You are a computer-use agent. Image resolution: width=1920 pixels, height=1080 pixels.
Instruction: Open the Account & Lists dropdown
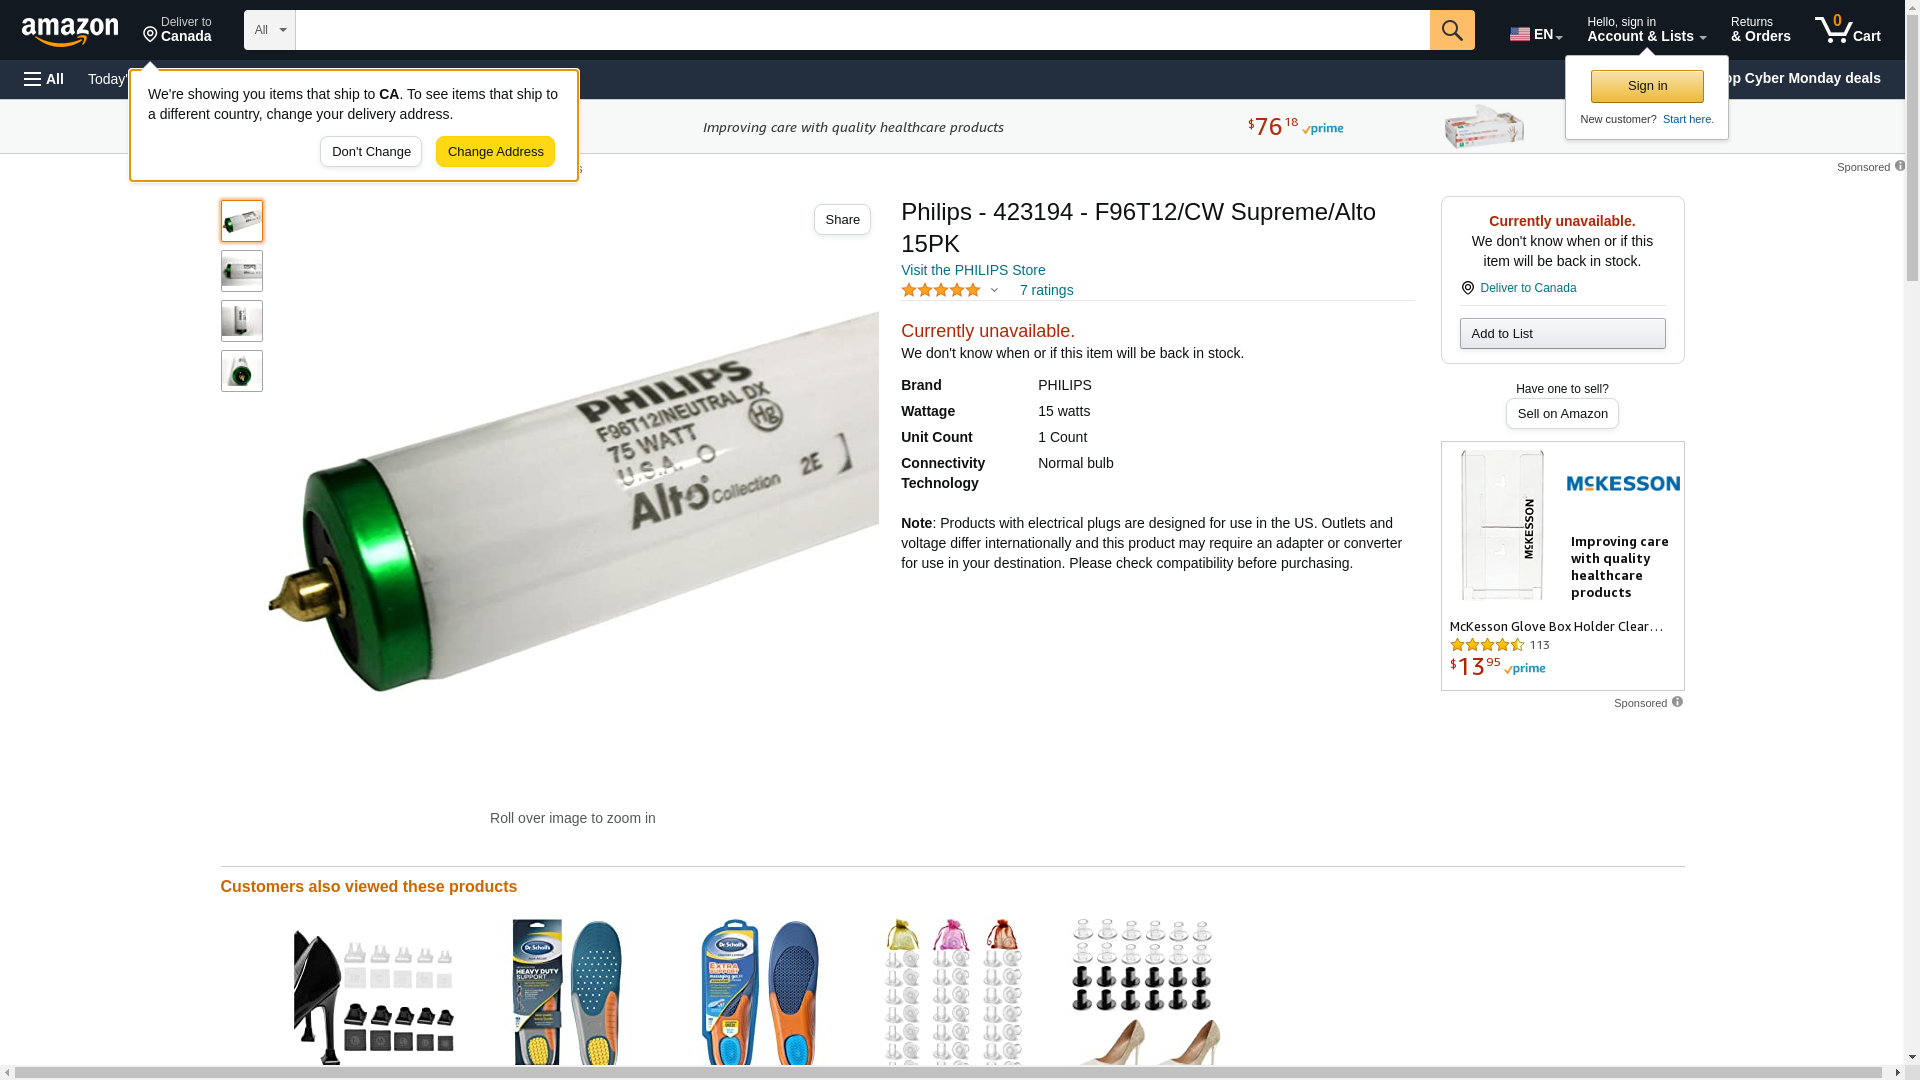click(1646, 30)
